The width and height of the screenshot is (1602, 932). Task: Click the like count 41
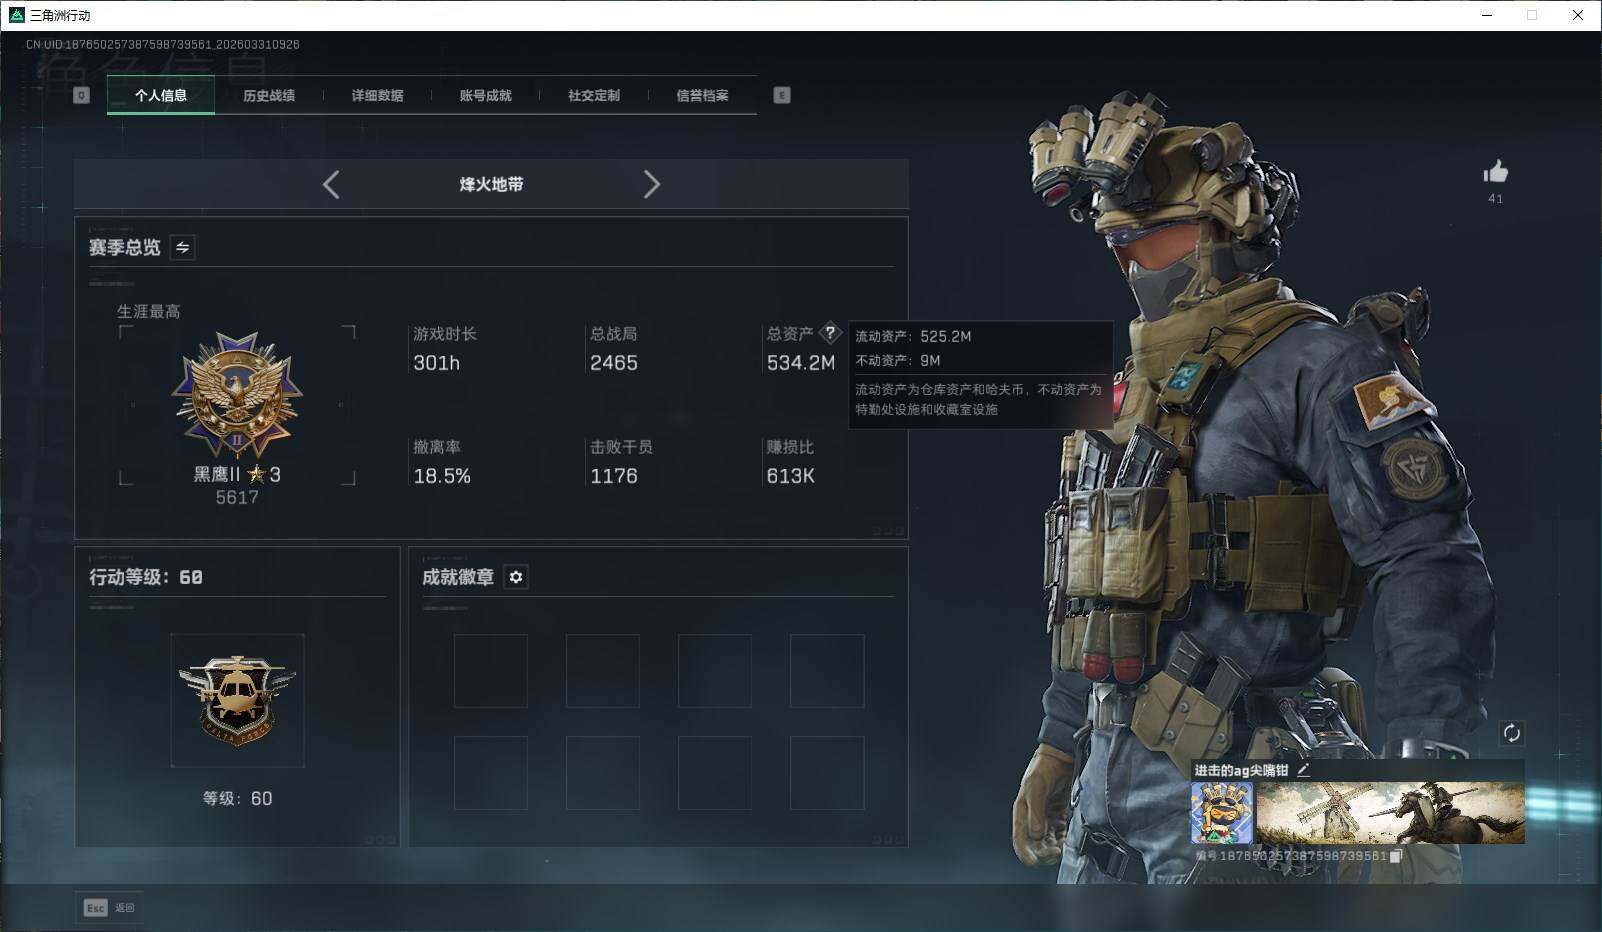[x=1496, y=198]
